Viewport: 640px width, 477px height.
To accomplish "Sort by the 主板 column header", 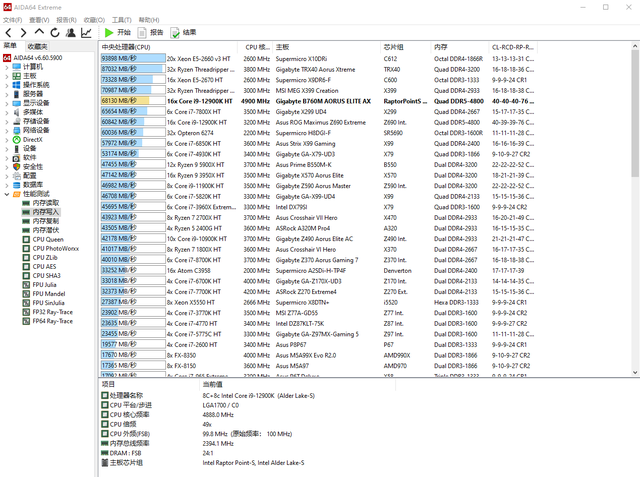I will [327, 47].
